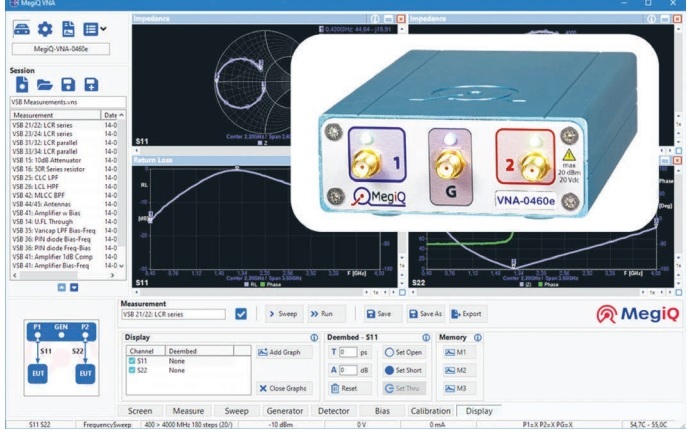Image resolution: width=692 pixels, height=435 pixels.
Task: Click Add Graph button
Action: point(284,352)
